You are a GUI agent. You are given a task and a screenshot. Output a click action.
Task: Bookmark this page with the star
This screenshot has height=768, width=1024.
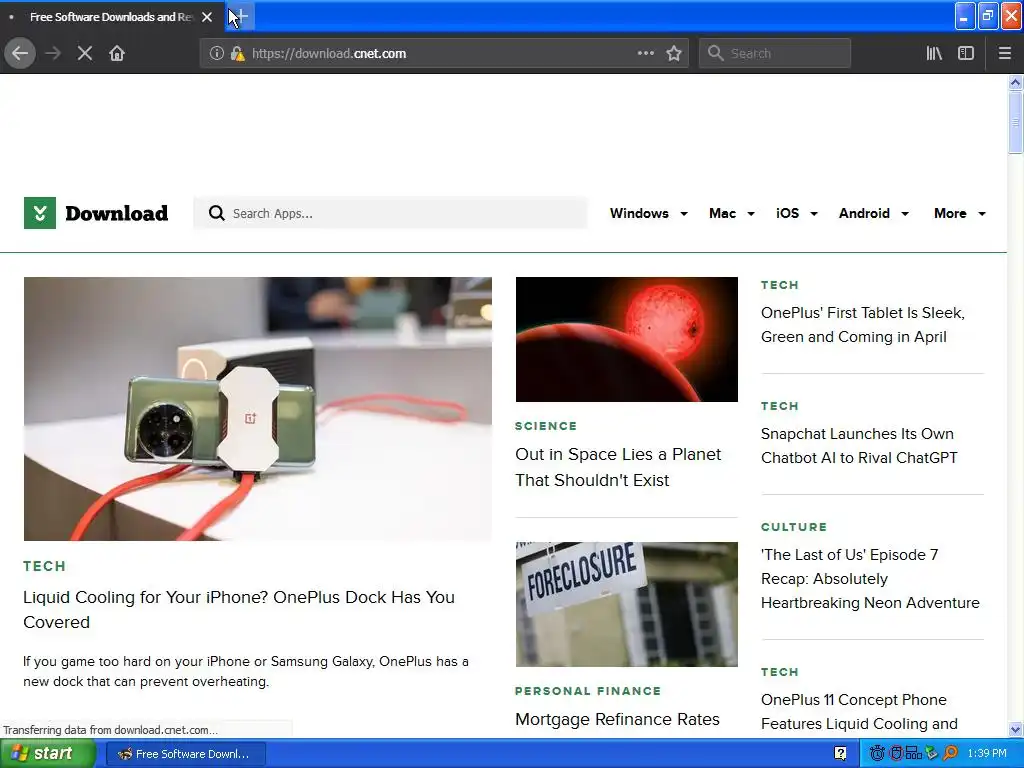click(674, 54)
